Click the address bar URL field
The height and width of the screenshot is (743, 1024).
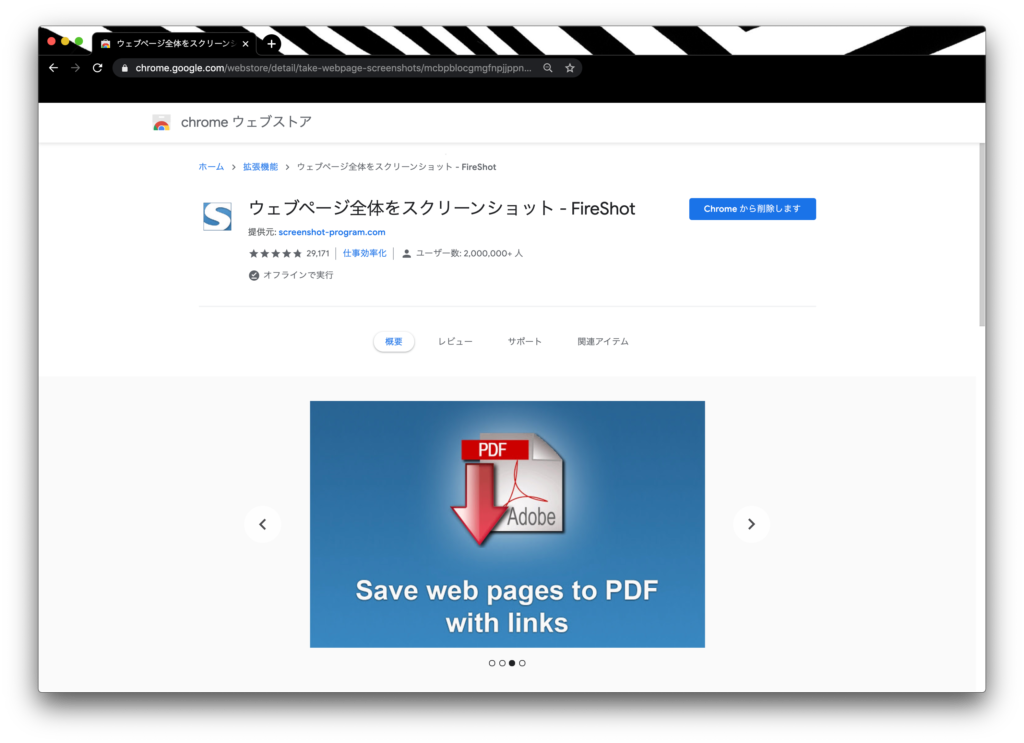(333, 68)
